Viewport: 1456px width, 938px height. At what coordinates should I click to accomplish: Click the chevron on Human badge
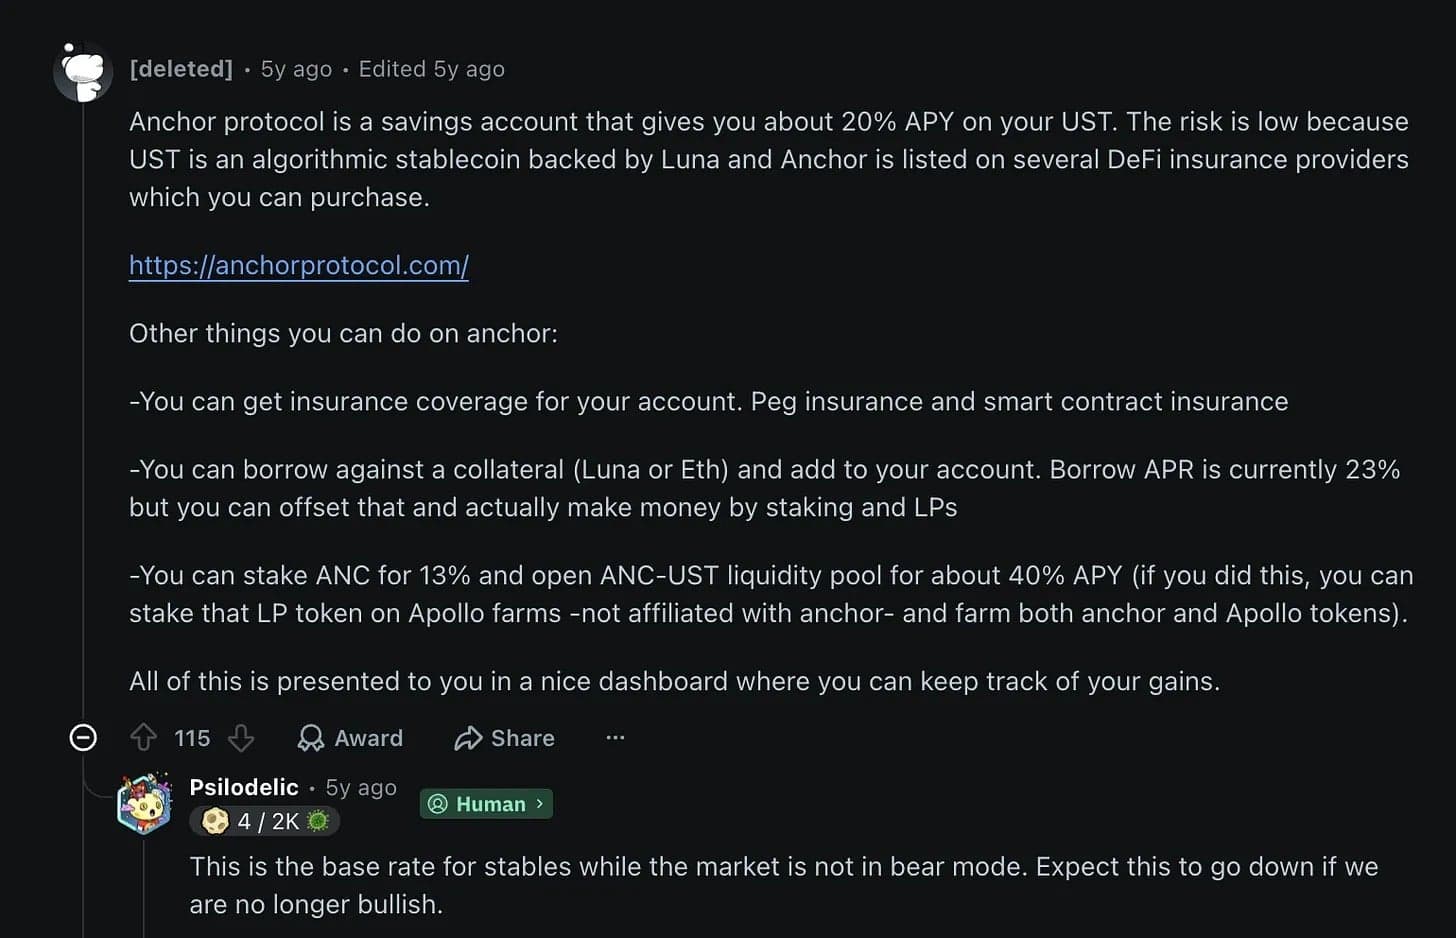pos(540,804)
